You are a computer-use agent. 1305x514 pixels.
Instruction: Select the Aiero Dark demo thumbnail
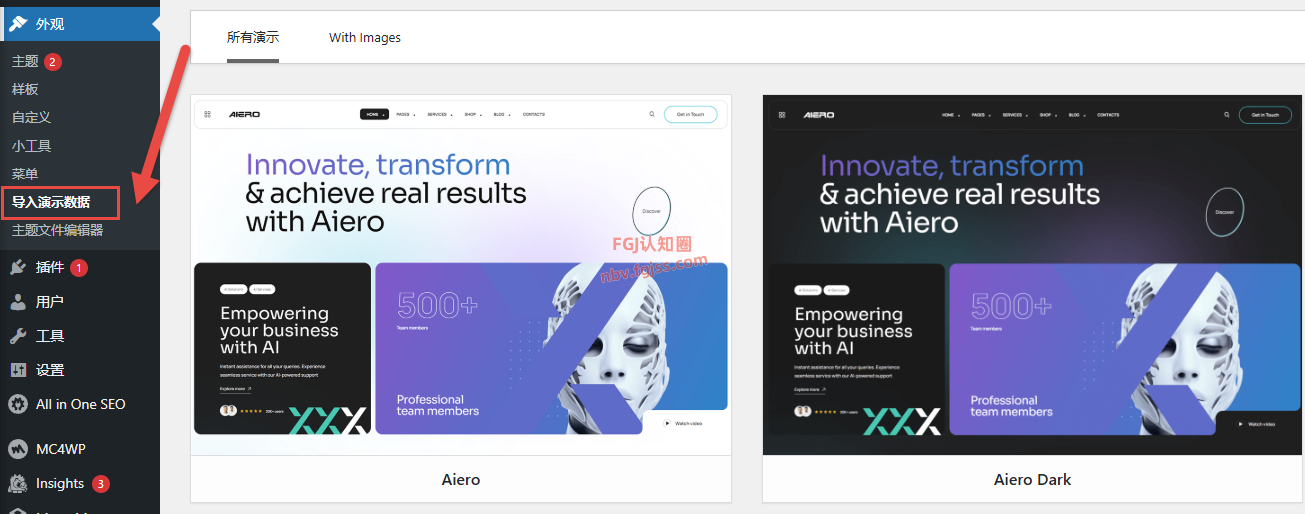pyautogui.click(x=1033, y=275)
